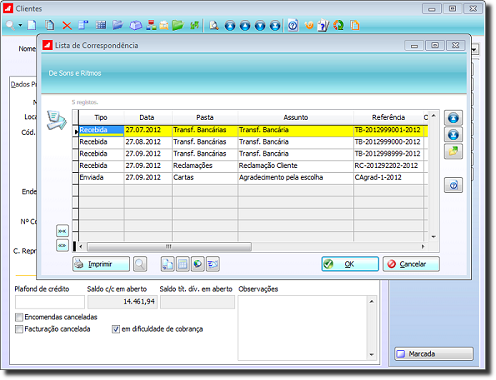Click the globe icon below the grid

pyautogui.click(x=198, y=264)
